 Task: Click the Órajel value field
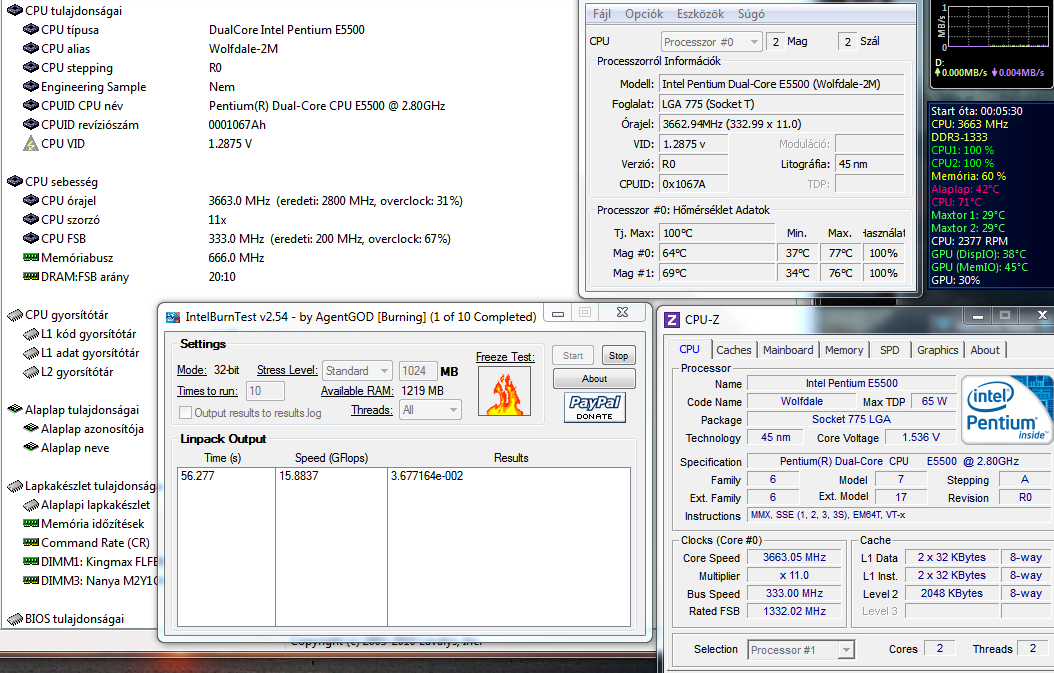(x=782, y=124)
